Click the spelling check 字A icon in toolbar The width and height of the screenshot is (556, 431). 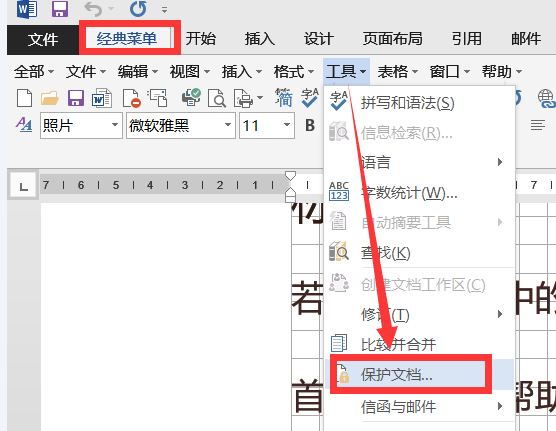pyautogui.click(x=310, y=98)
